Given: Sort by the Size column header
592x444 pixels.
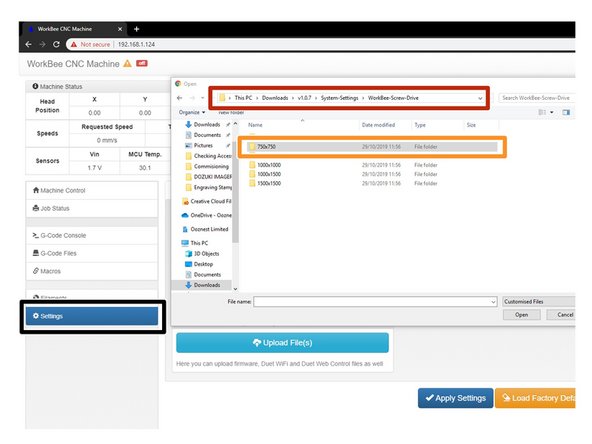Looking at the screenshot, I should [471, 125].
